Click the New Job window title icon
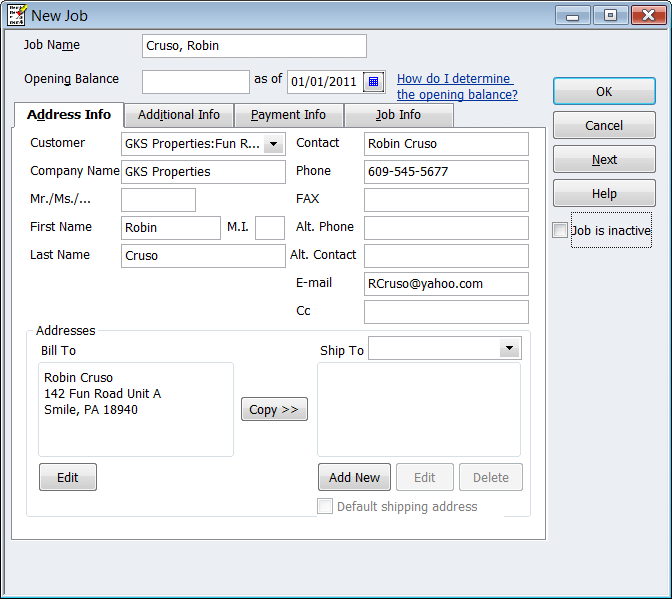 tap(17, 15)
